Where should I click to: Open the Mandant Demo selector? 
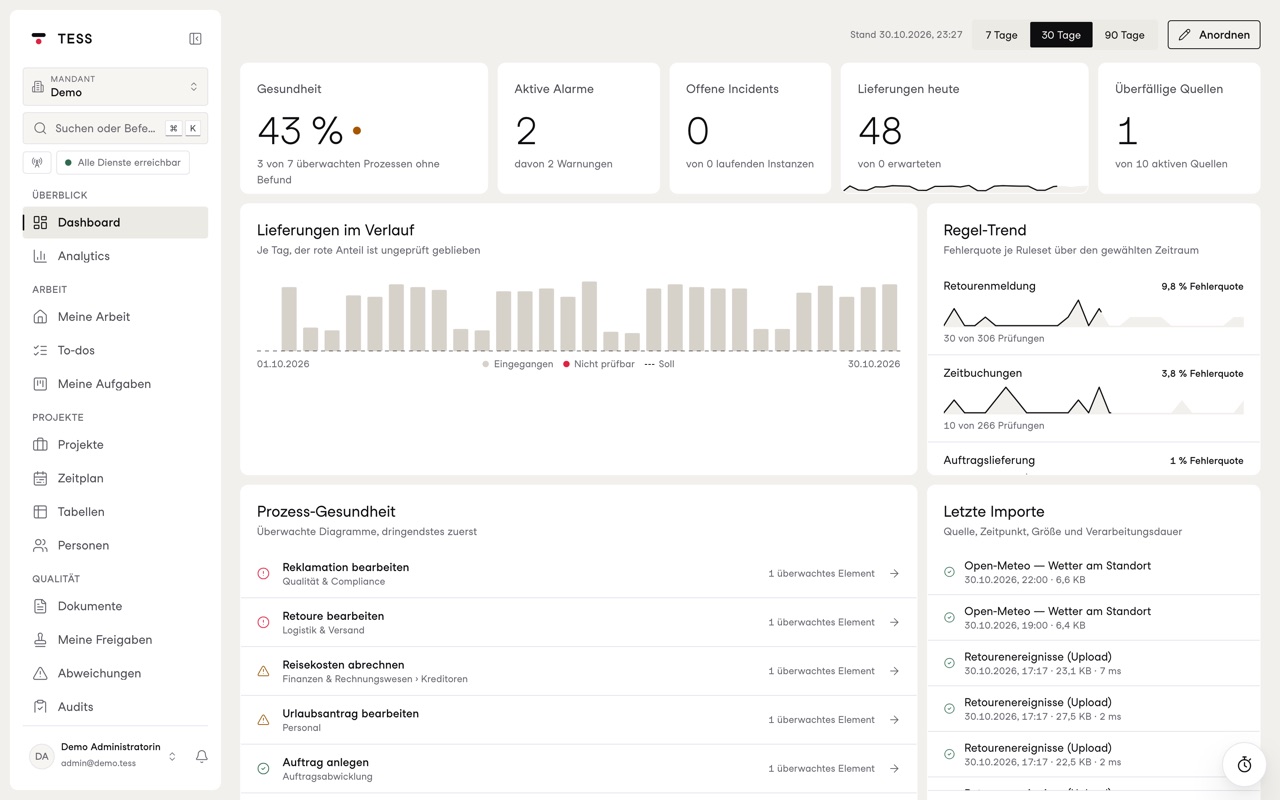[115, 86]
